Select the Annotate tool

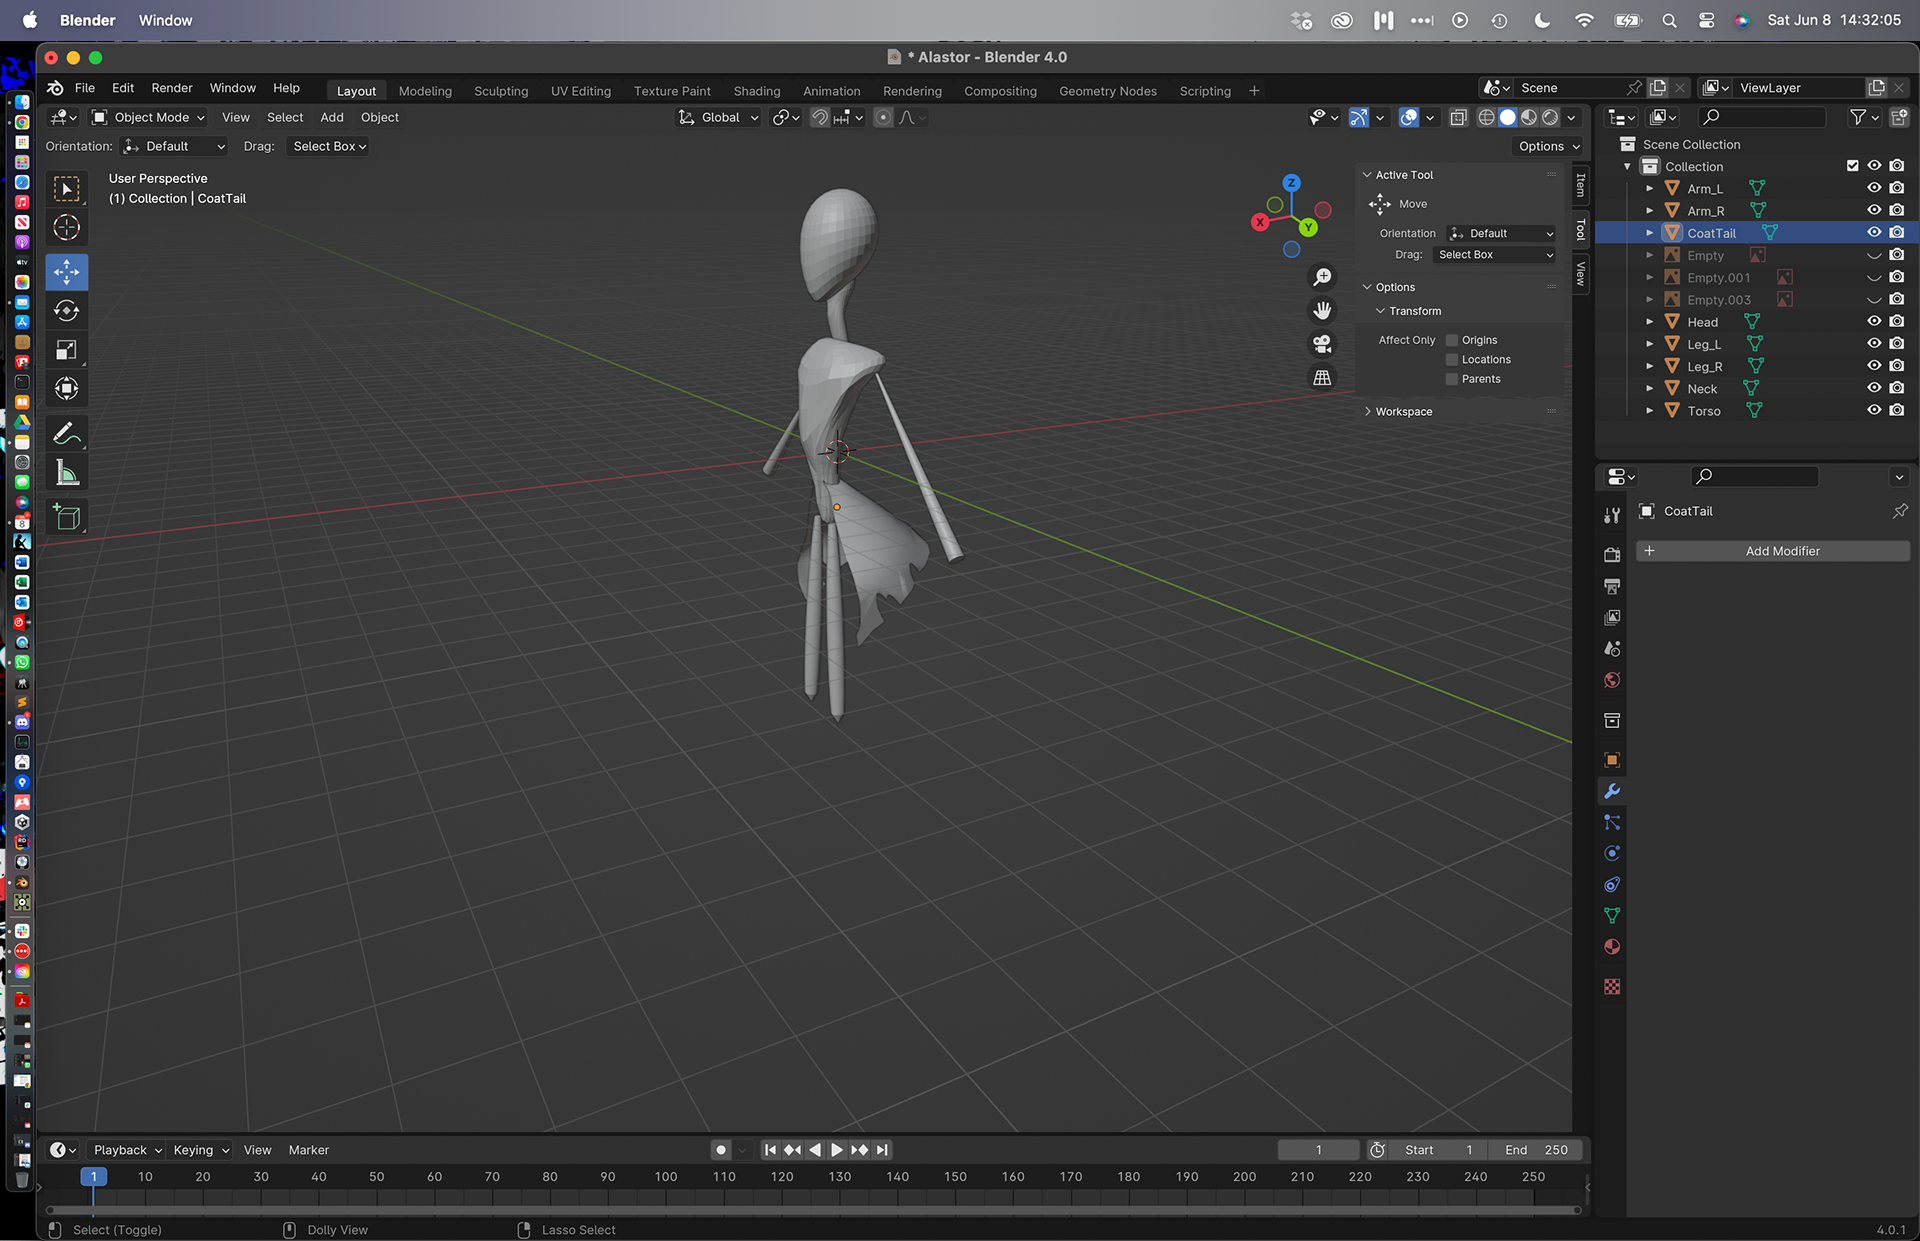click(x=67, y=434)
